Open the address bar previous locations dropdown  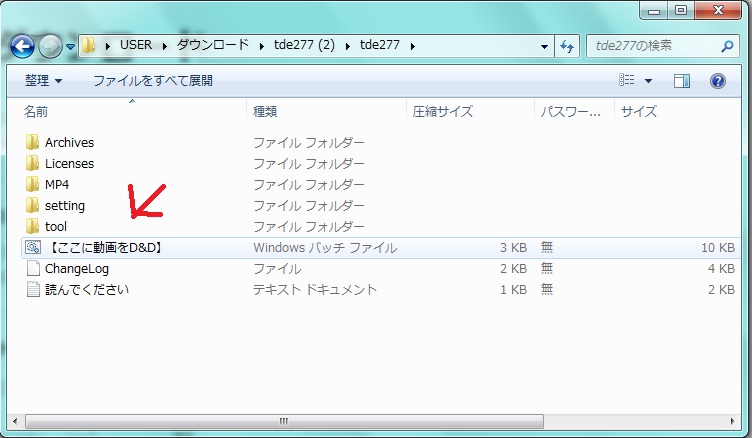click(x=544, y=47)
